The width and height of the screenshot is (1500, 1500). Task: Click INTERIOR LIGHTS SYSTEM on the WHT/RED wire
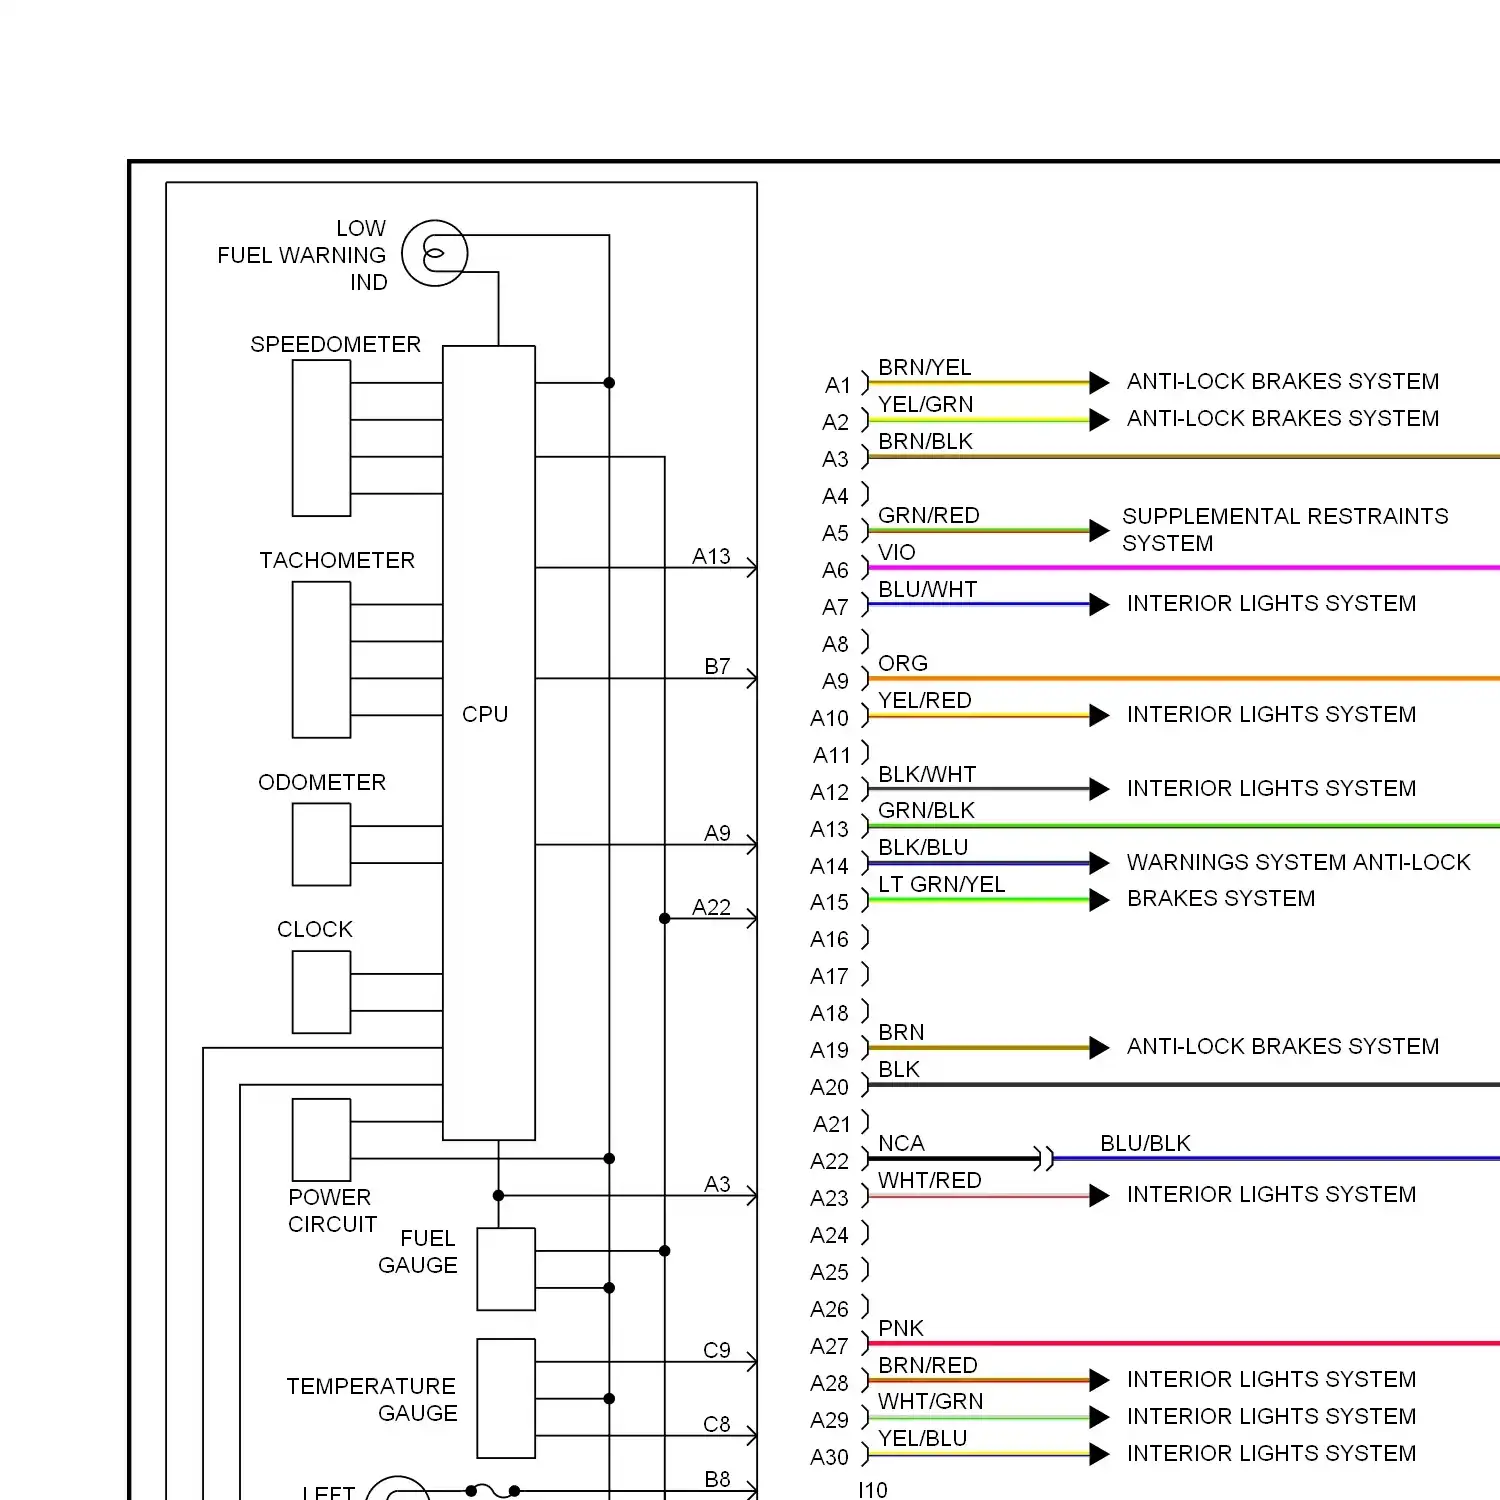1272,1194
